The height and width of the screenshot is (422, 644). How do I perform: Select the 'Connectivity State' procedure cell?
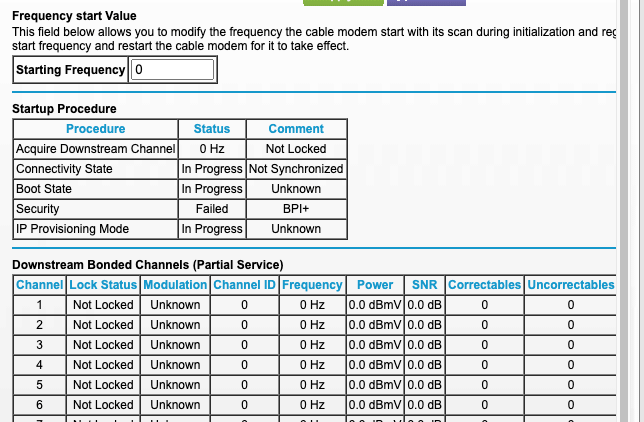coord(96,169)
